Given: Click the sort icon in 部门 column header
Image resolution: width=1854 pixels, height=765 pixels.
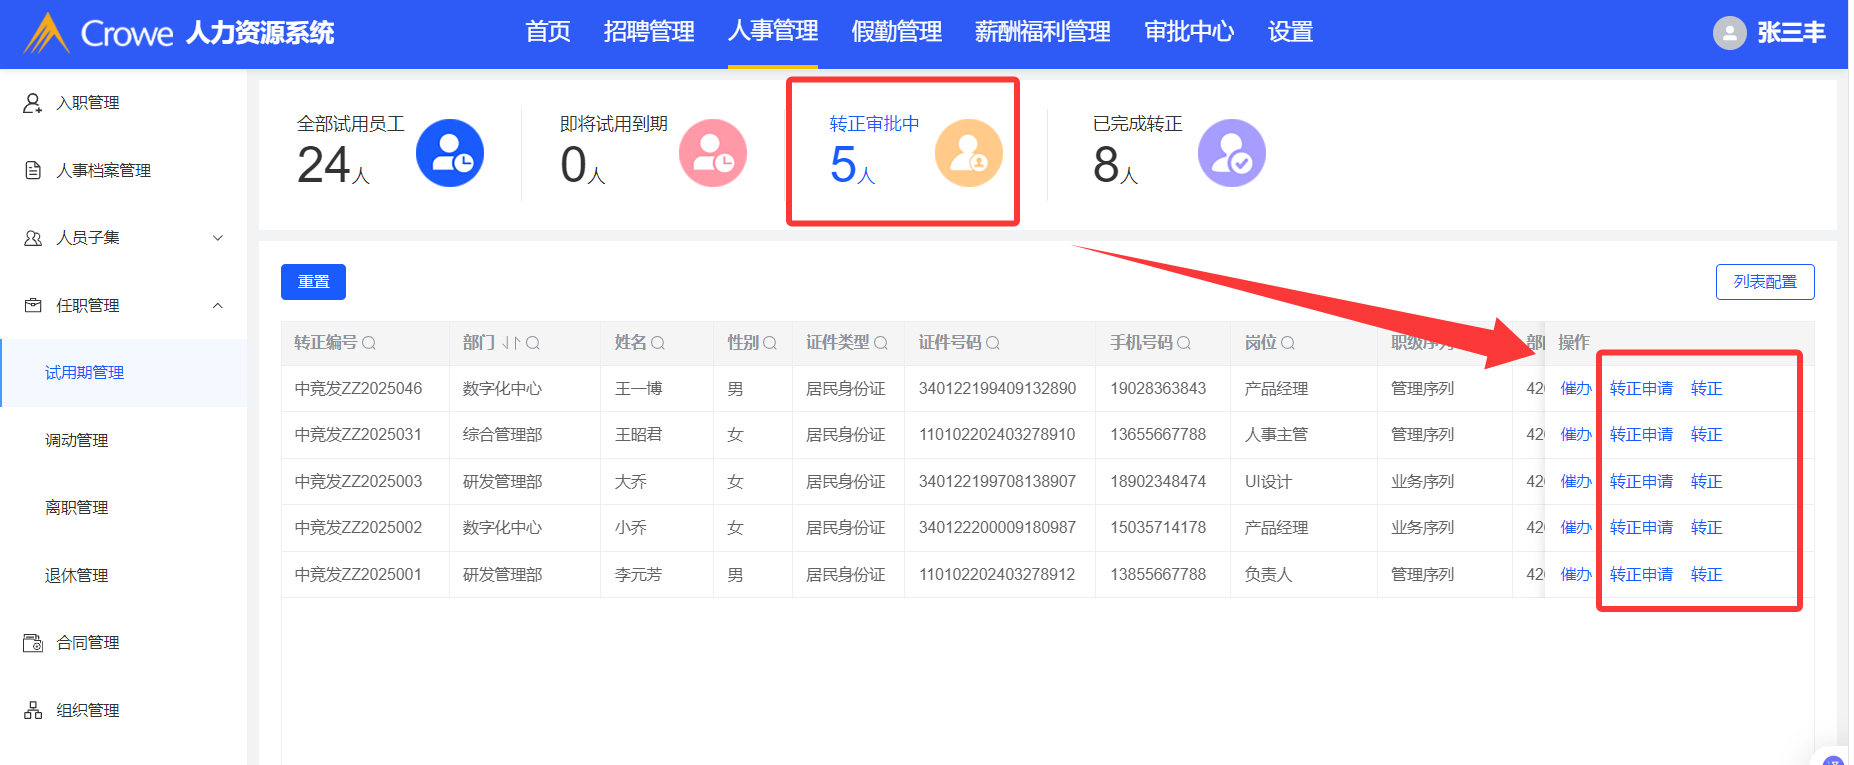Looking at the screenshot, I should point(510,343).
